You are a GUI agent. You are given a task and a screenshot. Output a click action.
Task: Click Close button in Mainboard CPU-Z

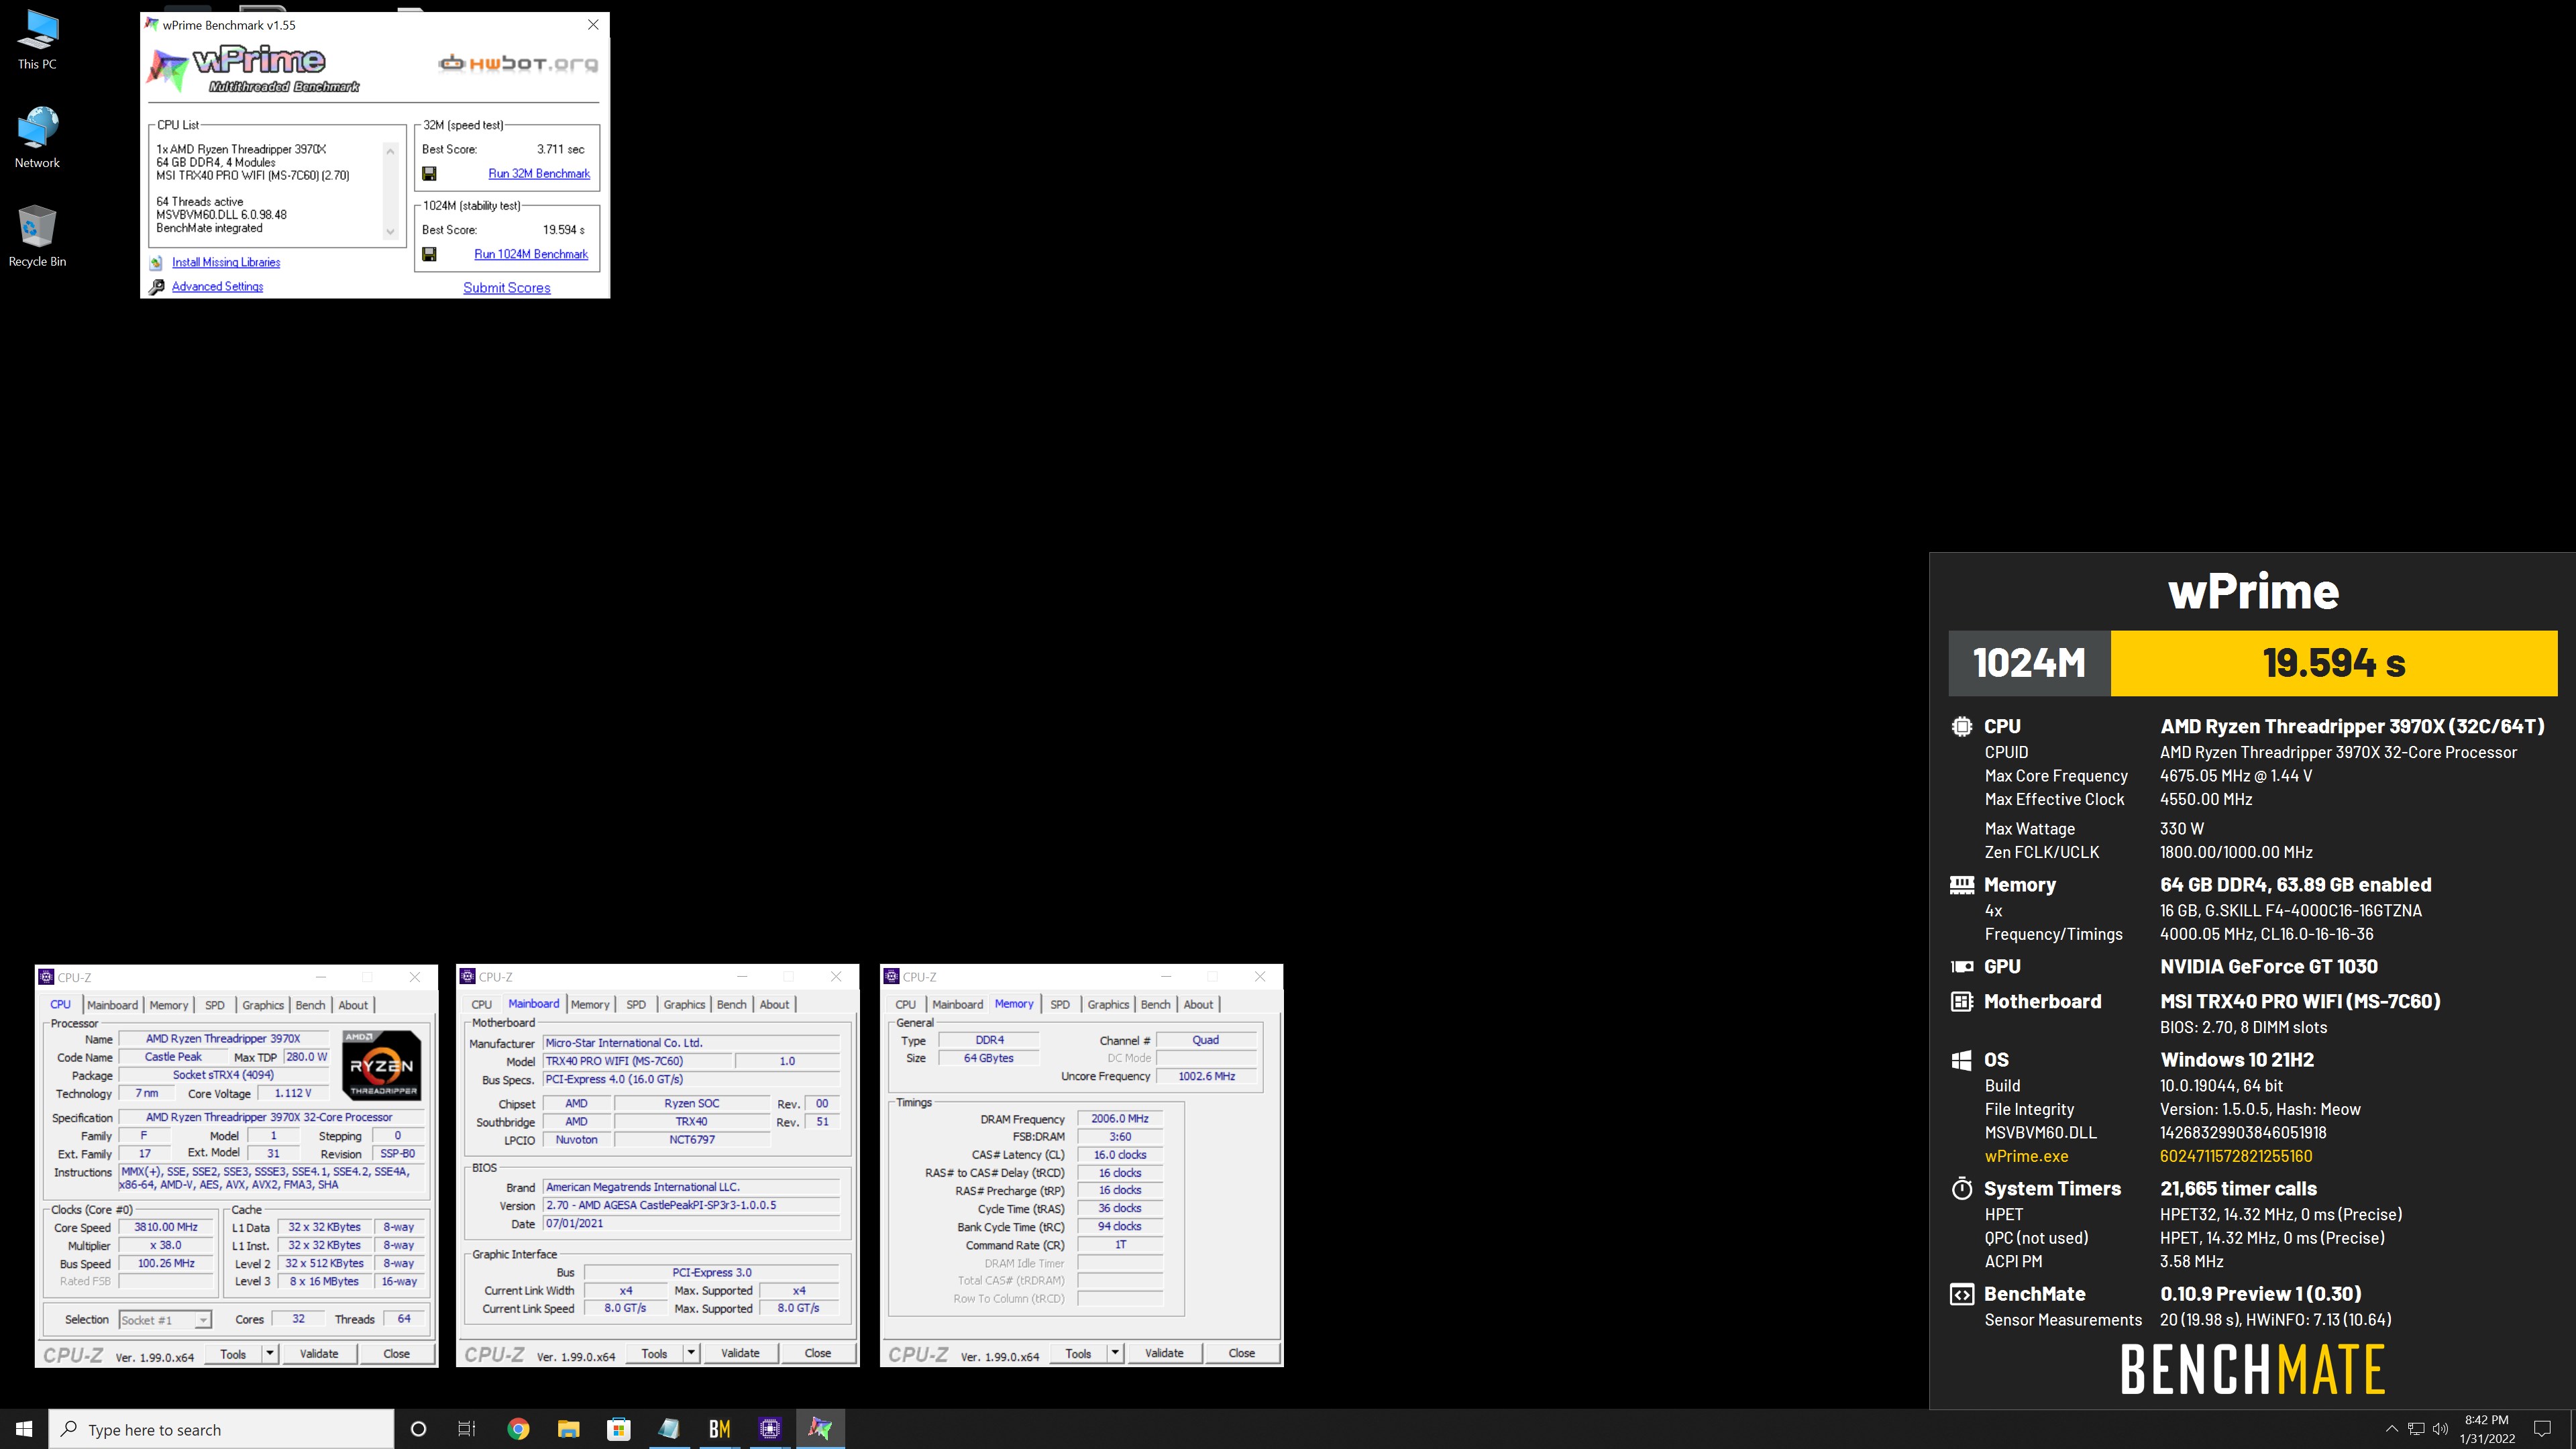click(x=818, y=1354)
